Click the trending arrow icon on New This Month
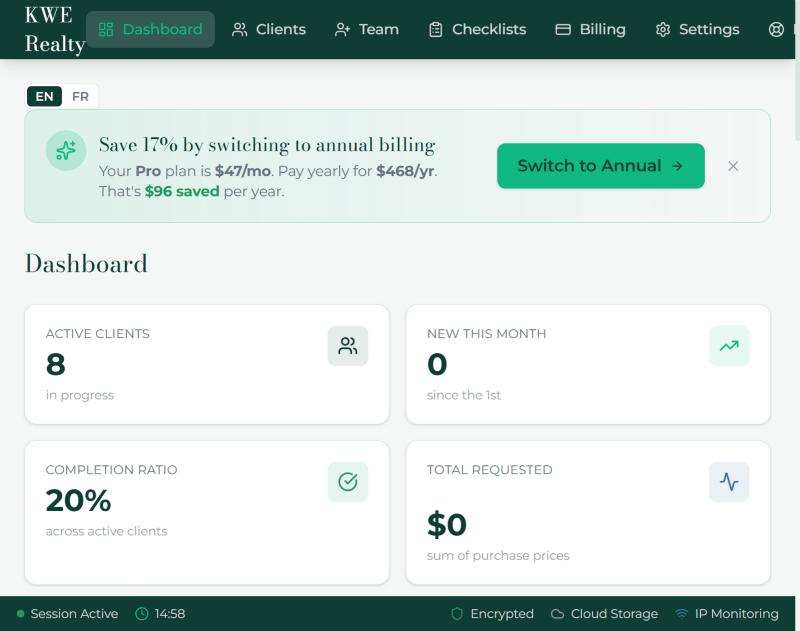This screenshot has height=631, width=800. tap(729, 346)
